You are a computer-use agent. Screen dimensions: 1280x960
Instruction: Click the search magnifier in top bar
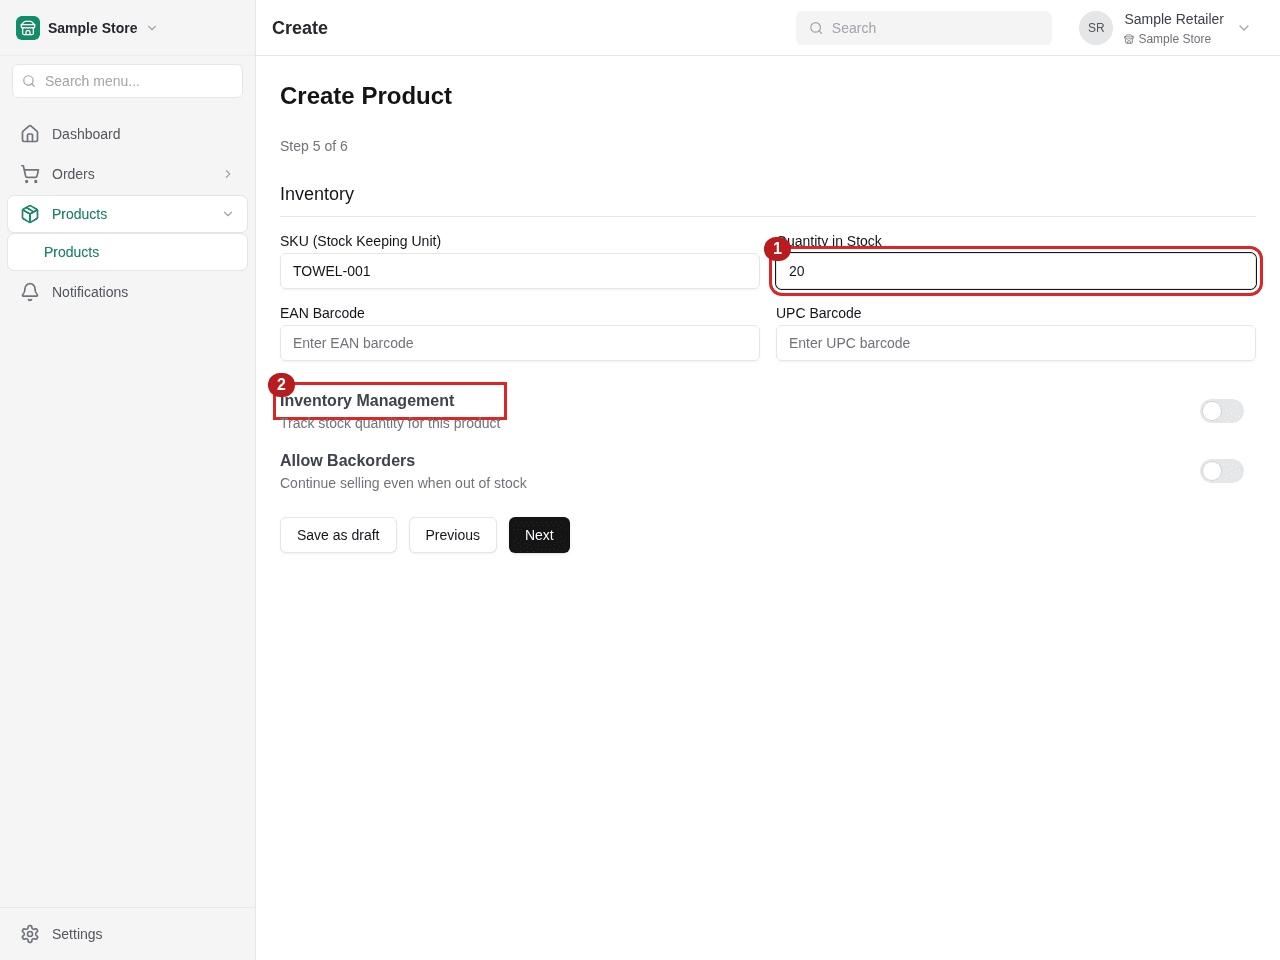coord(816,28)
